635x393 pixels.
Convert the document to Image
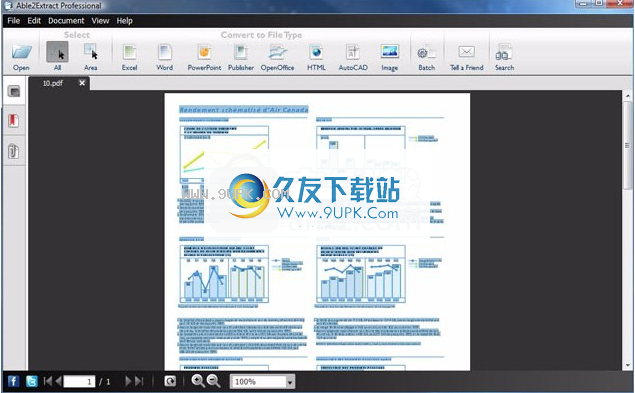(x=390, y=57)
